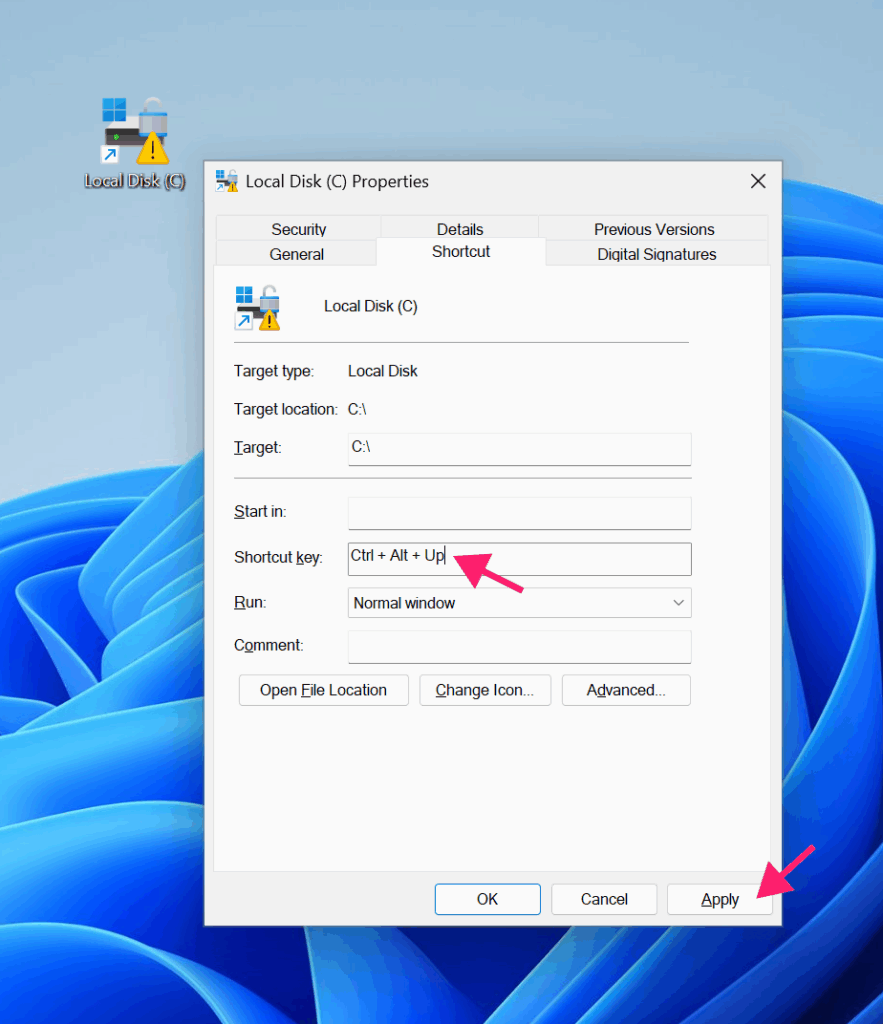Click the Shortcut key field with Ctrl + Alt + Up
The height and width of the screenshot is (1024, 883).
pos(519,559)
